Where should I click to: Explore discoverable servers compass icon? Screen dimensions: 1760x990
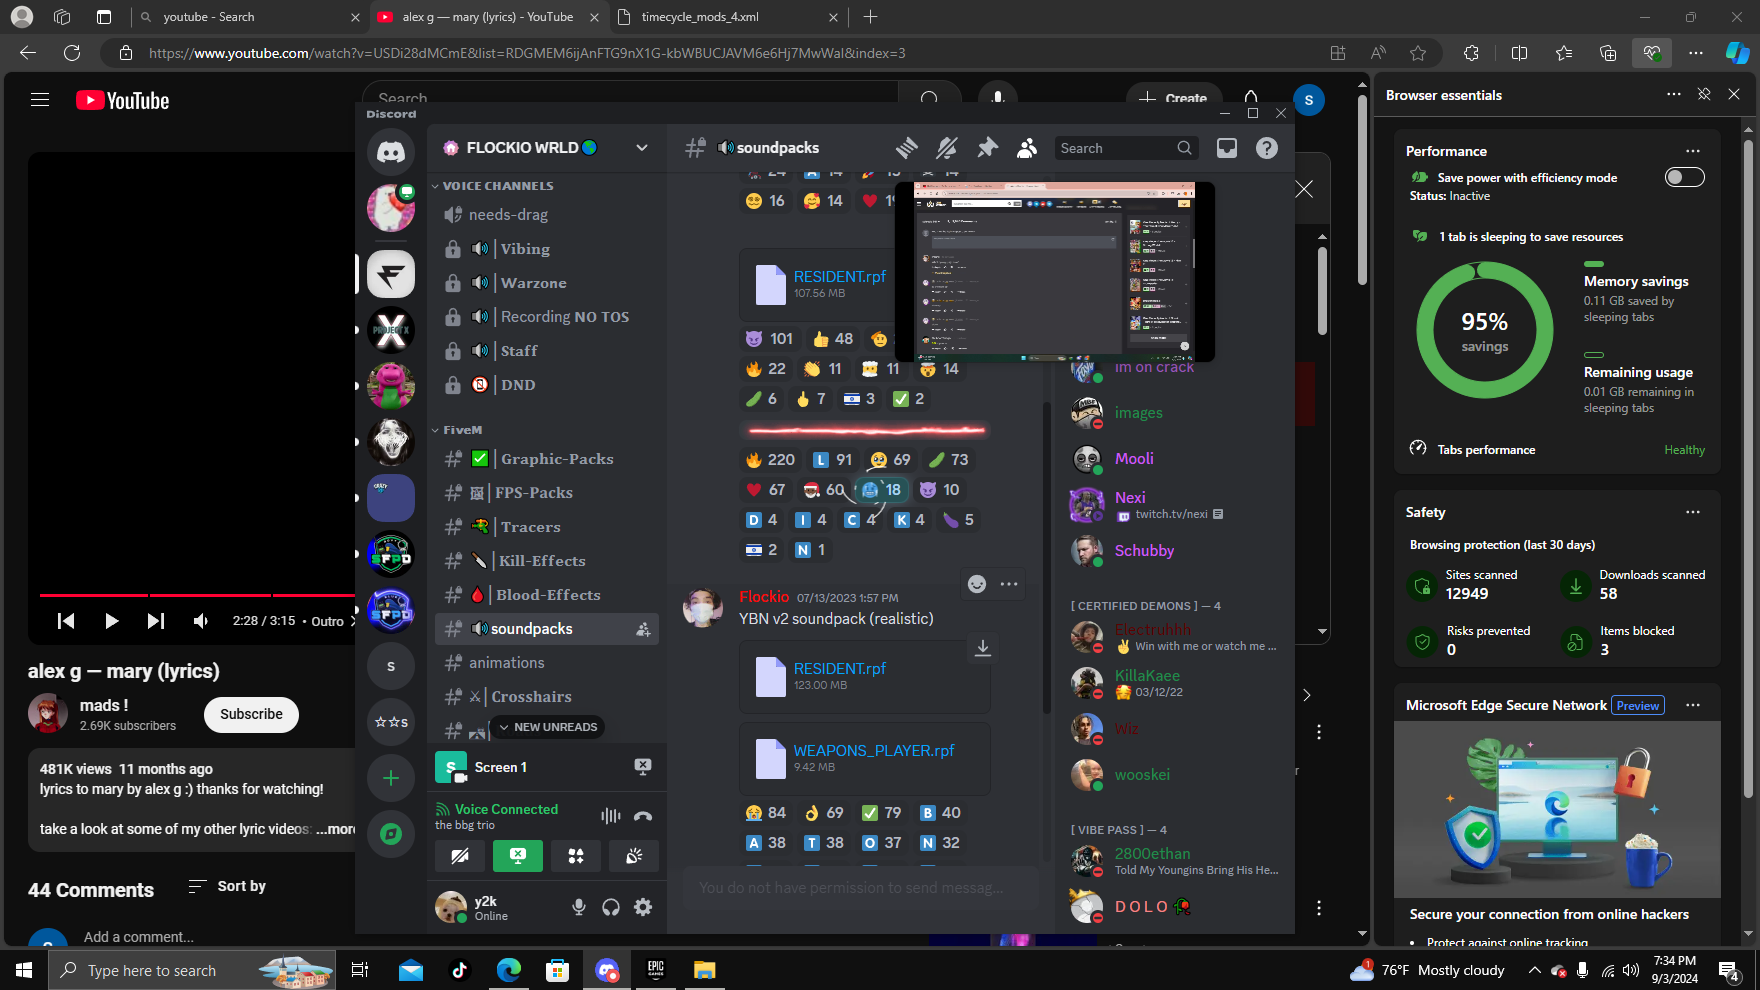point(391,834)
